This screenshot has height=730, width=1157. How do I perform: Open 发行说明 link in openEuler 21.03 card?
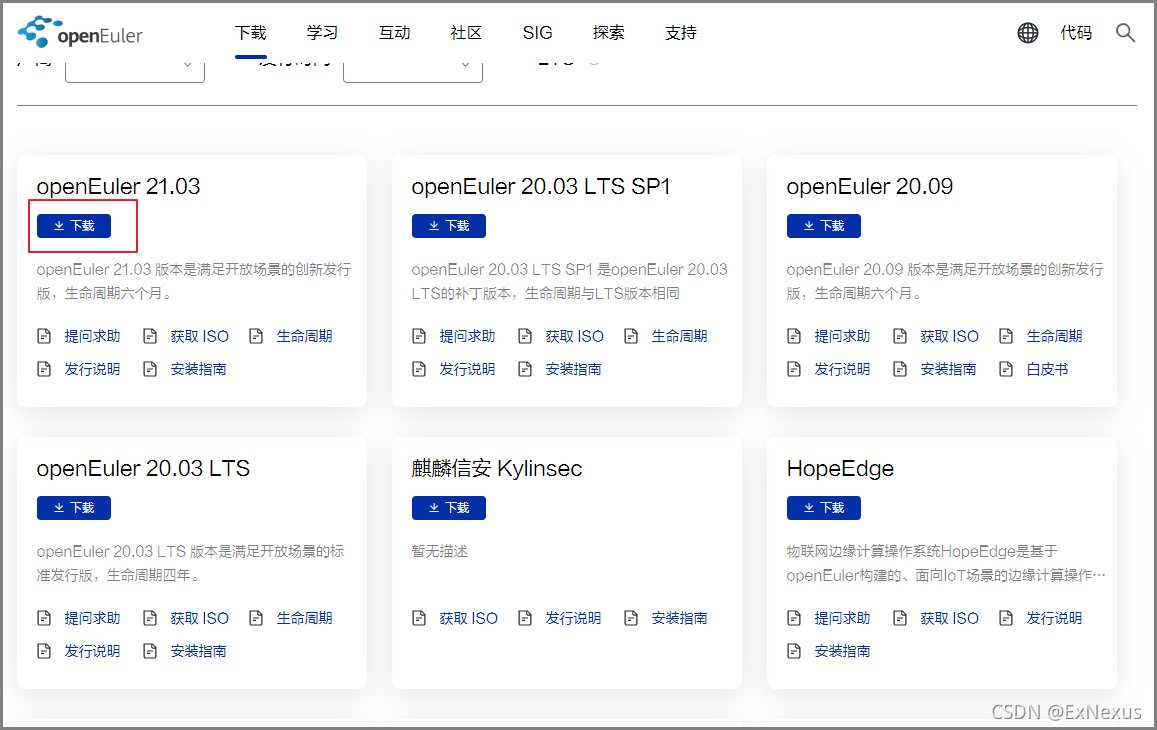[x=92, y=369]
